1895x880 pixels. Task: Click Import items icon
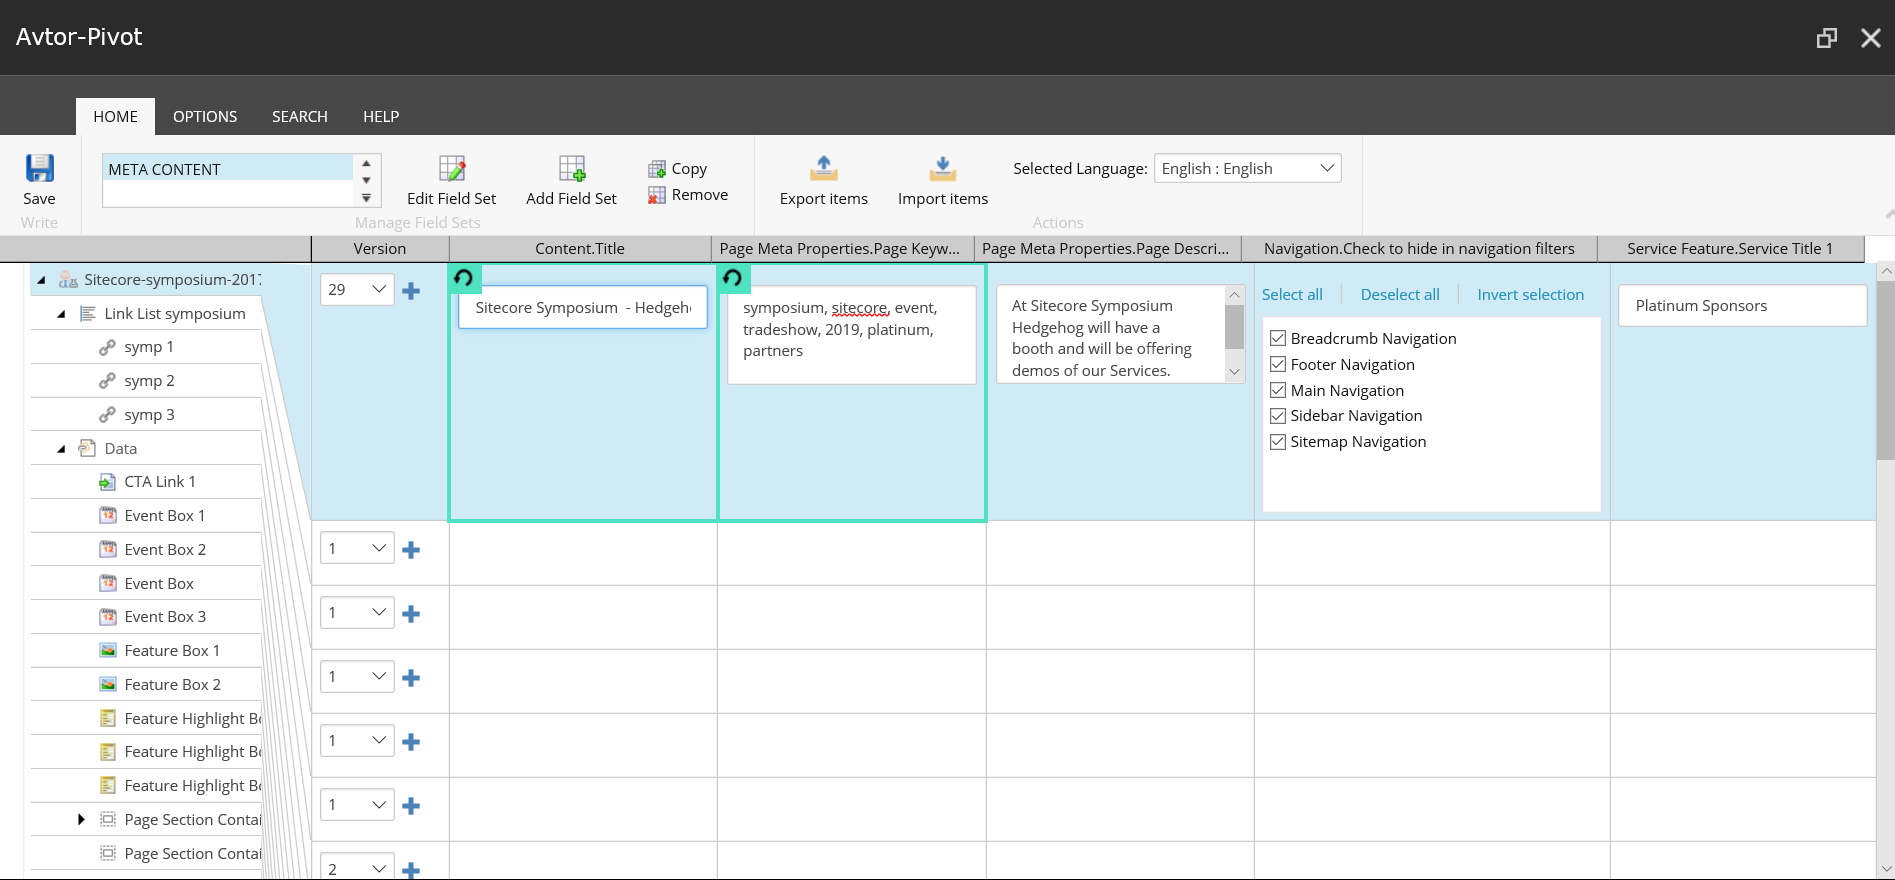point(942,169)
